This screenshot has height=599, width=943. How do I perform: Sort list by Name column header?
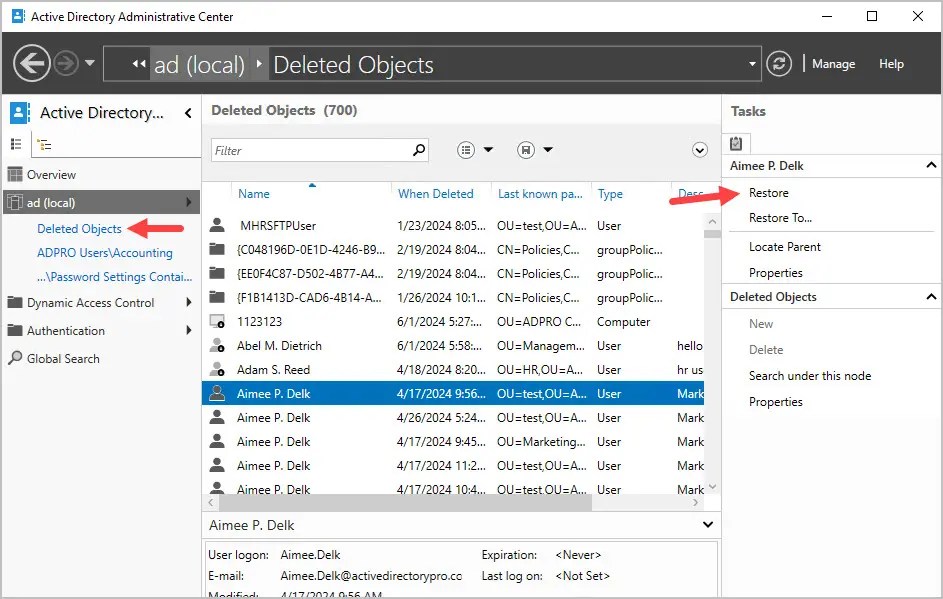[x=254, y=194]
